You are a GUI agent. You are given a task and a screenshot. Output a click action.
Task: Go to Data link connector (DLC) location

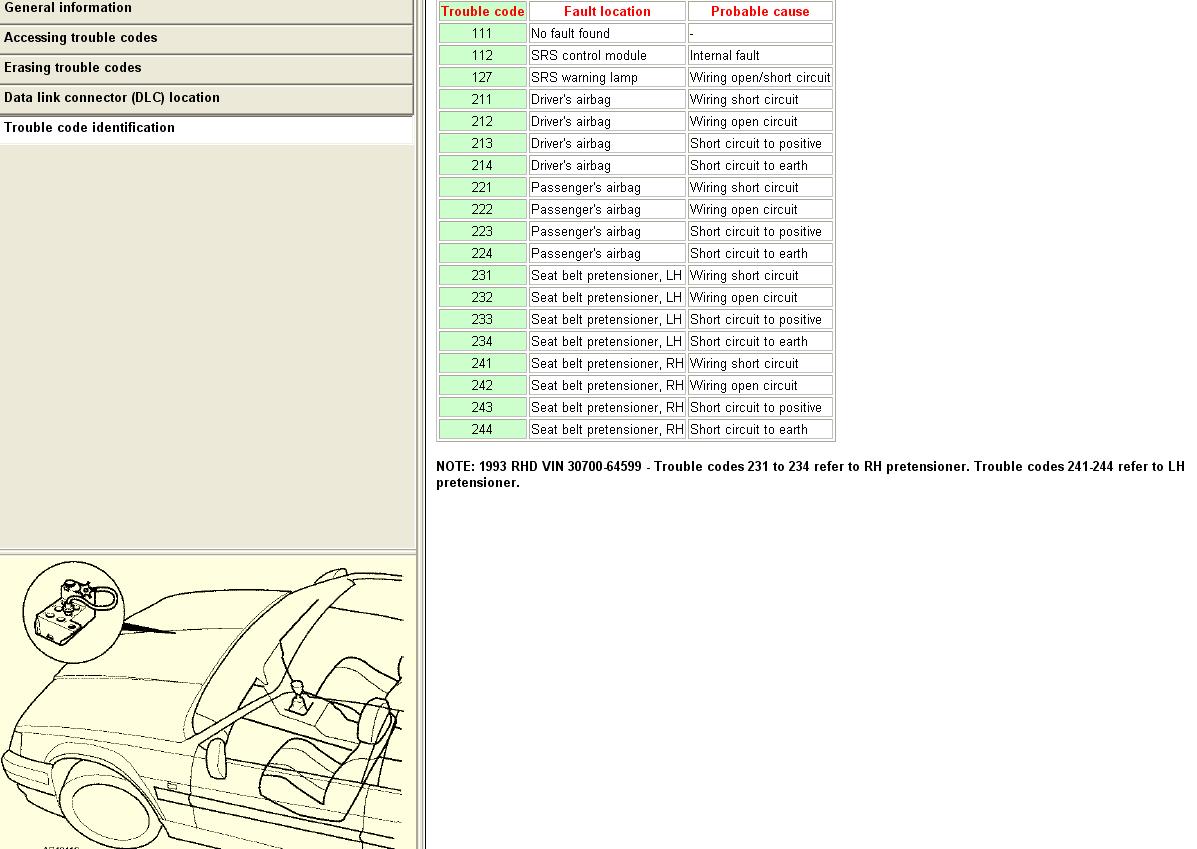click(112, 98)
